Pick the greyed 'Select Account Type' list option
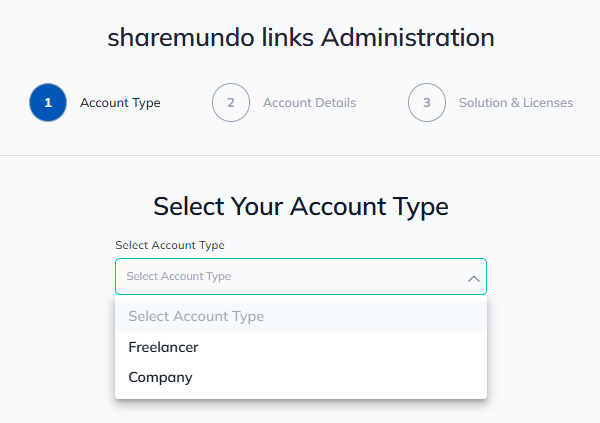 (196, 316)
